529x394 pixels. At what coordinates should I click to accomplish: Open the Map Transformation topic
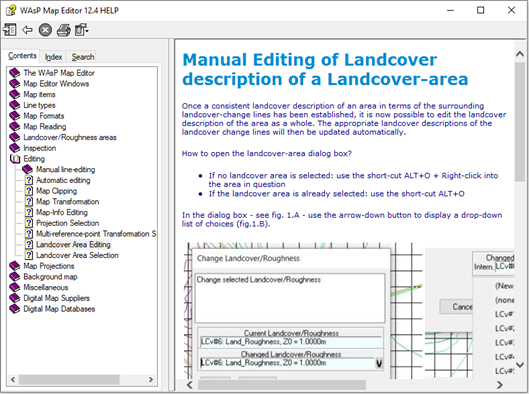click(67, 202)
